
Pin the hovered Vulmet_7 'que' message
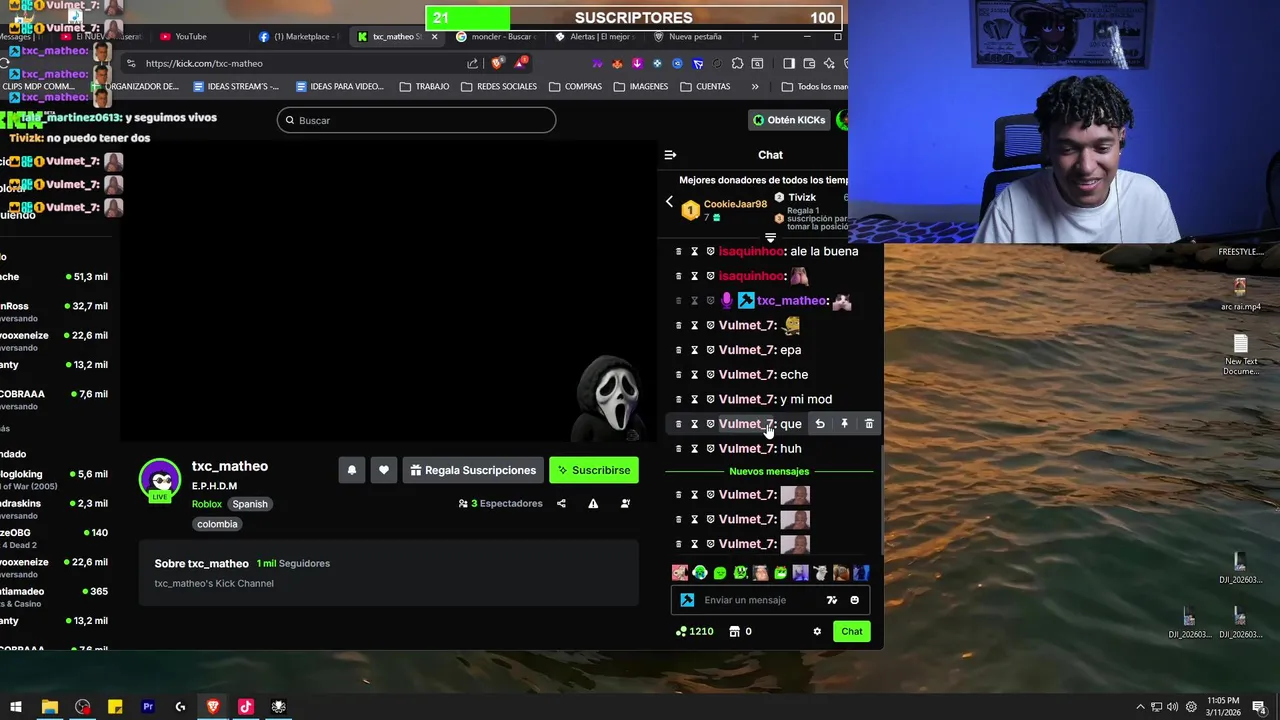pos(844,424)
